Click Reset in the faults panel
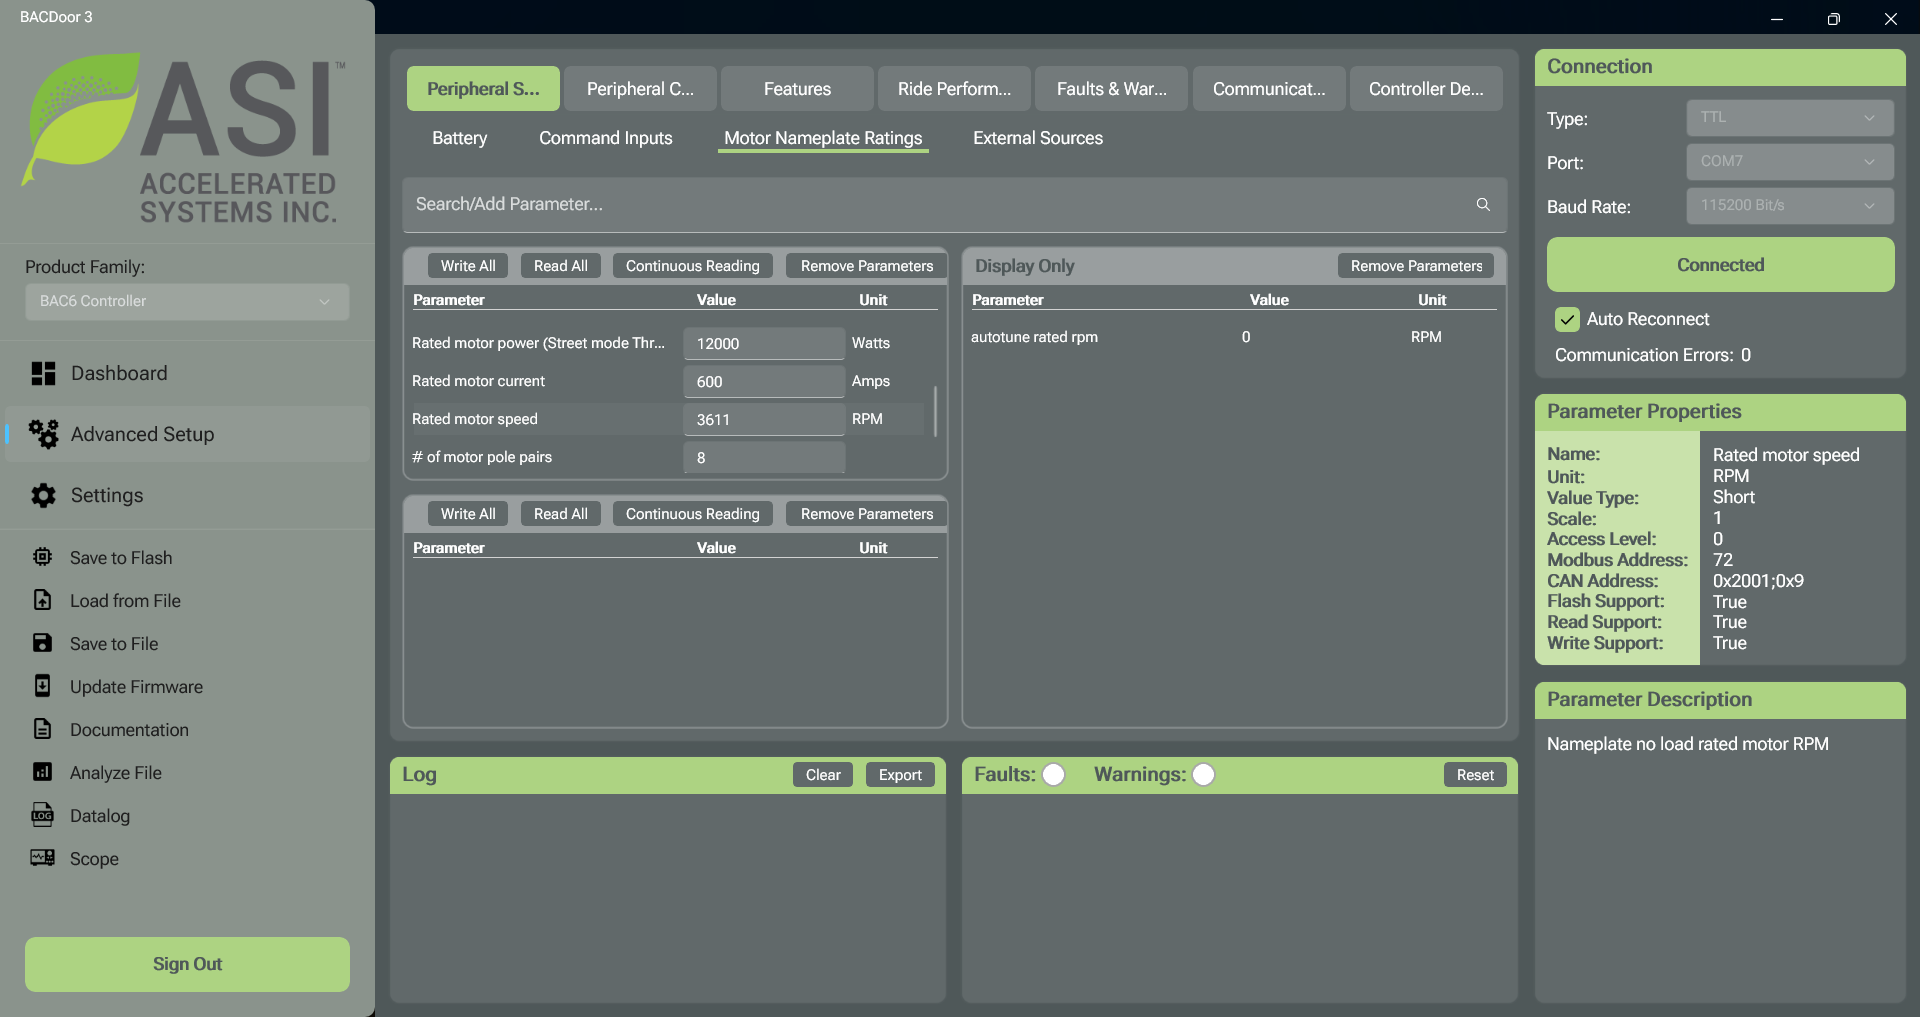 (x=1475, y=775)
